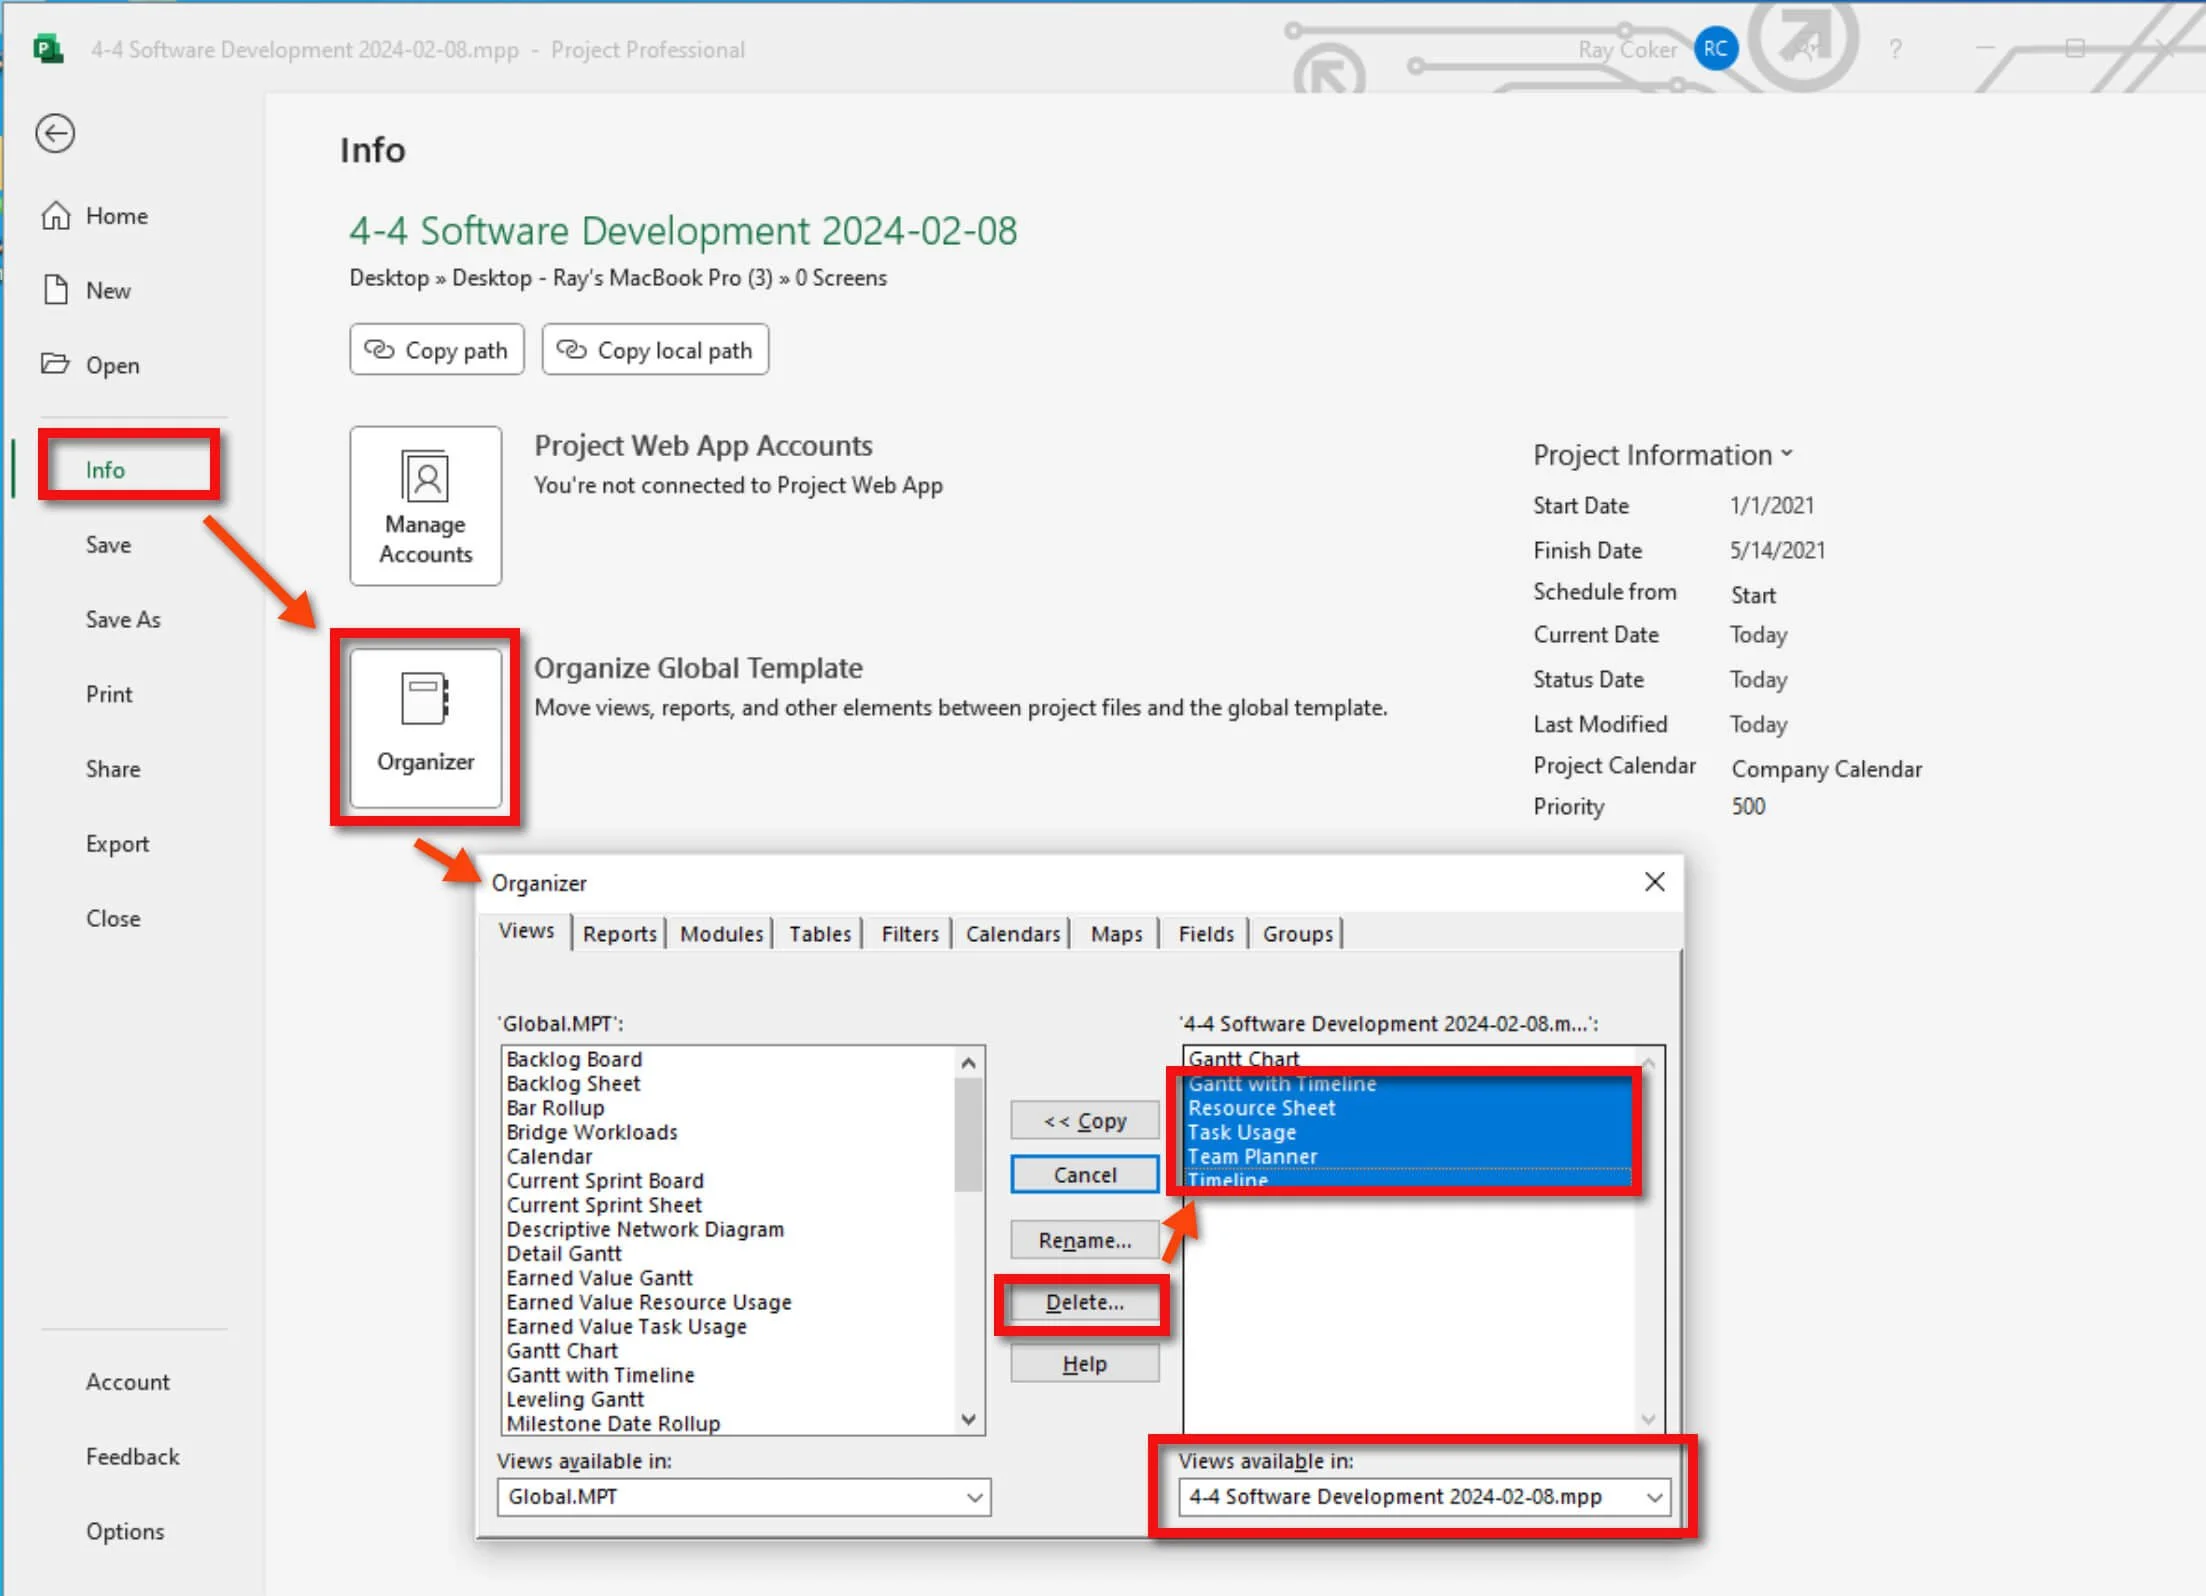The height and width of the screenshot is (1596, 2206).
Task: Click the Company Calendar value
Action: [x=1826, y=769]
